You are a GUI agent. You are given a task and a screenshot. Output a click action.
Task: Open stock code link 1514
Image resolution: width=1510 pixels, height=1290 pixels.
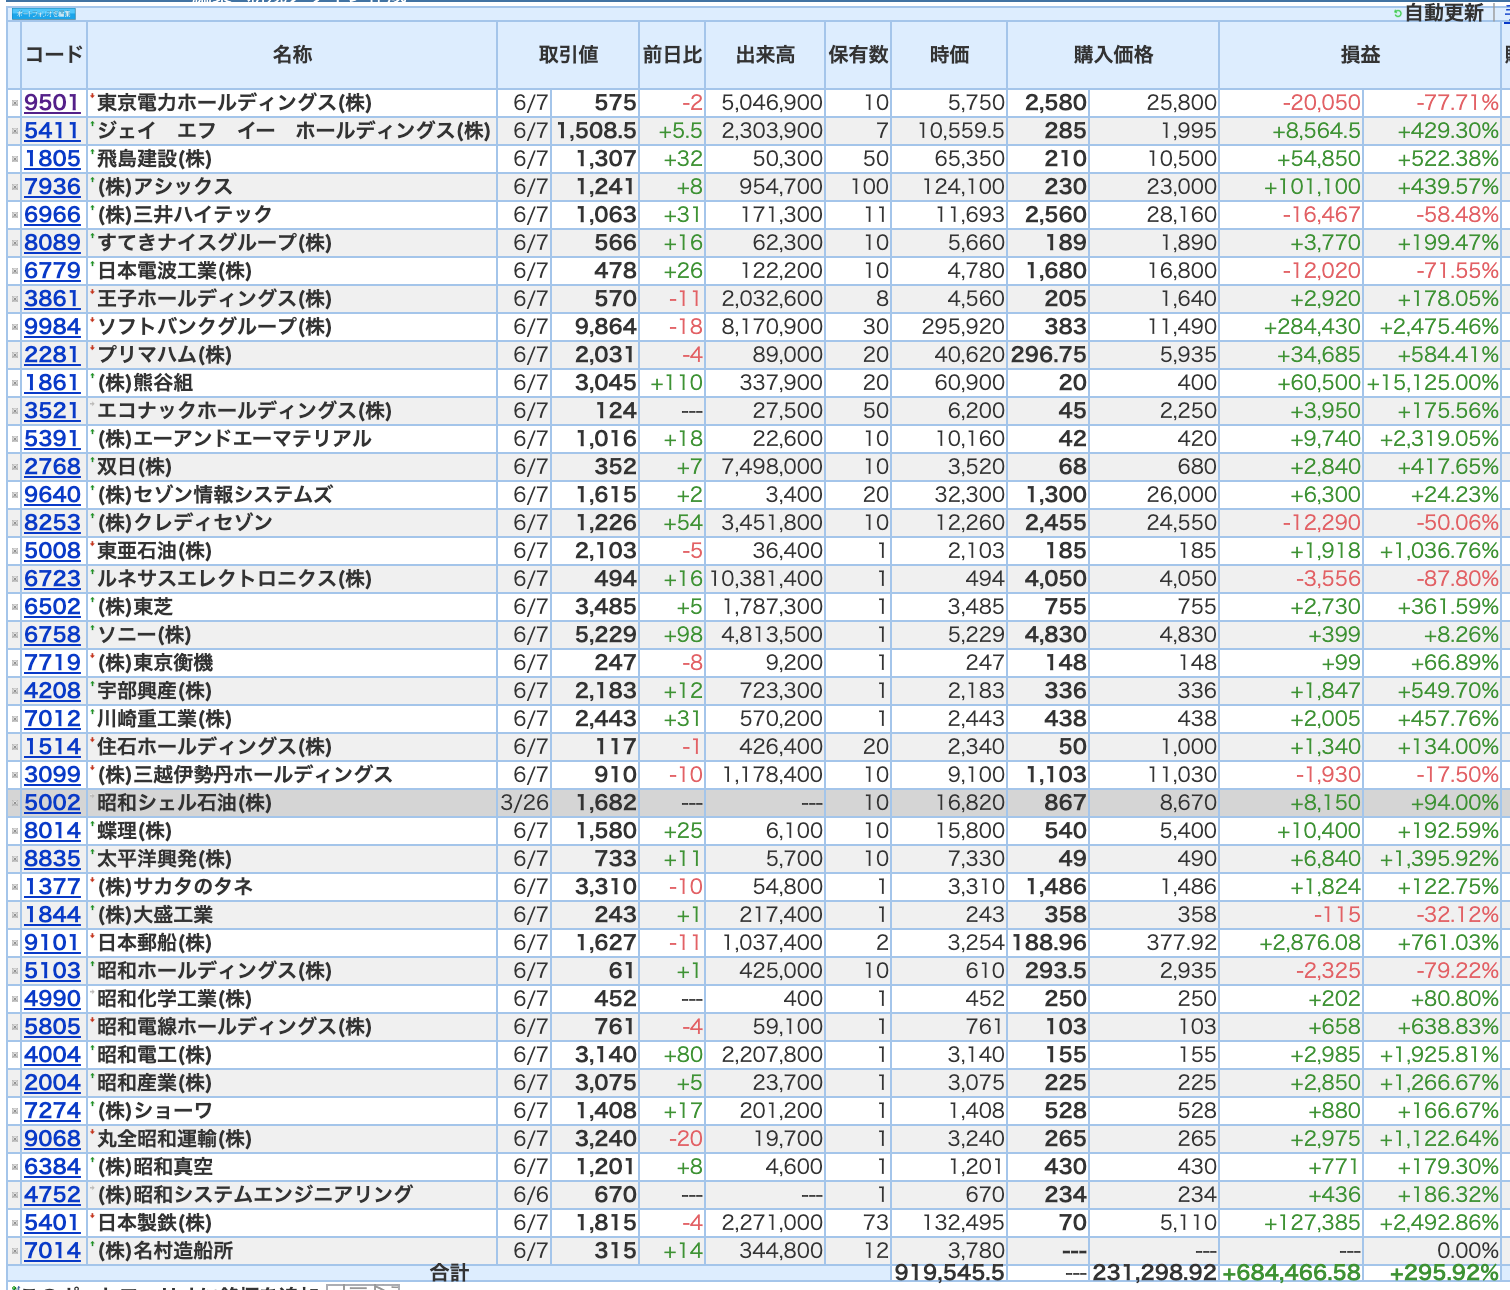click(x=52, y=747)
